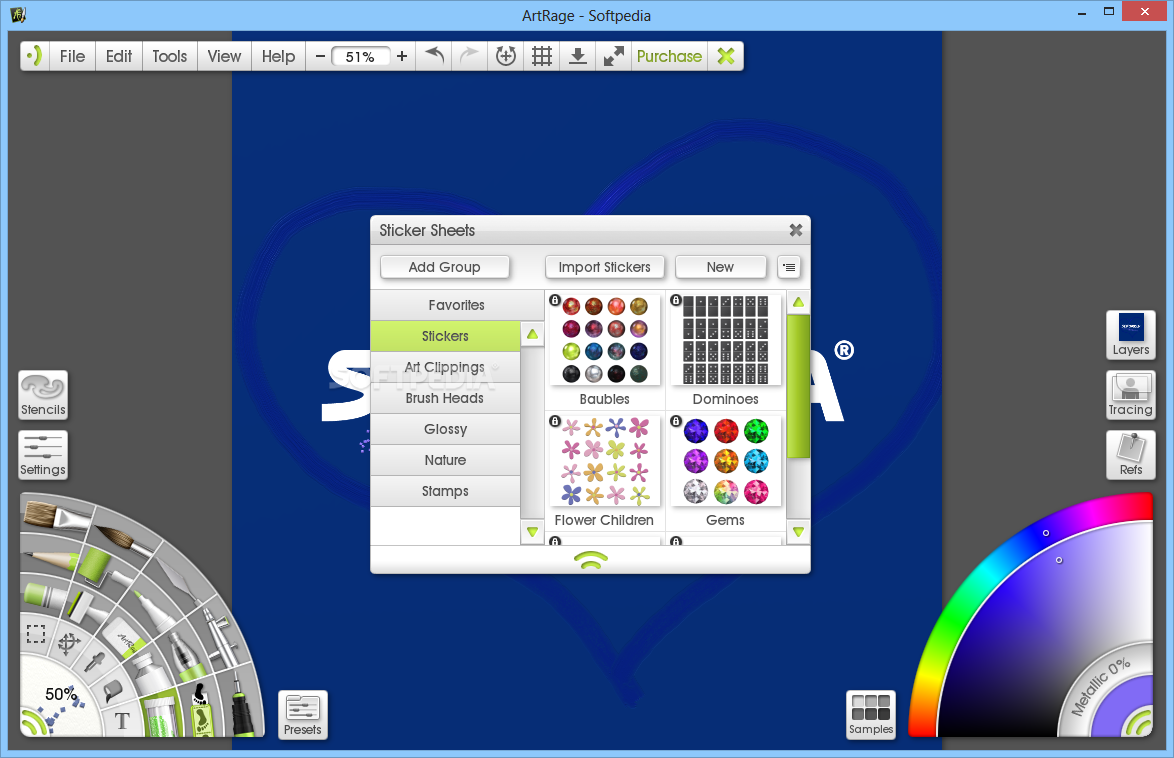Open the View menu
1174x758 pixels.
225,56
